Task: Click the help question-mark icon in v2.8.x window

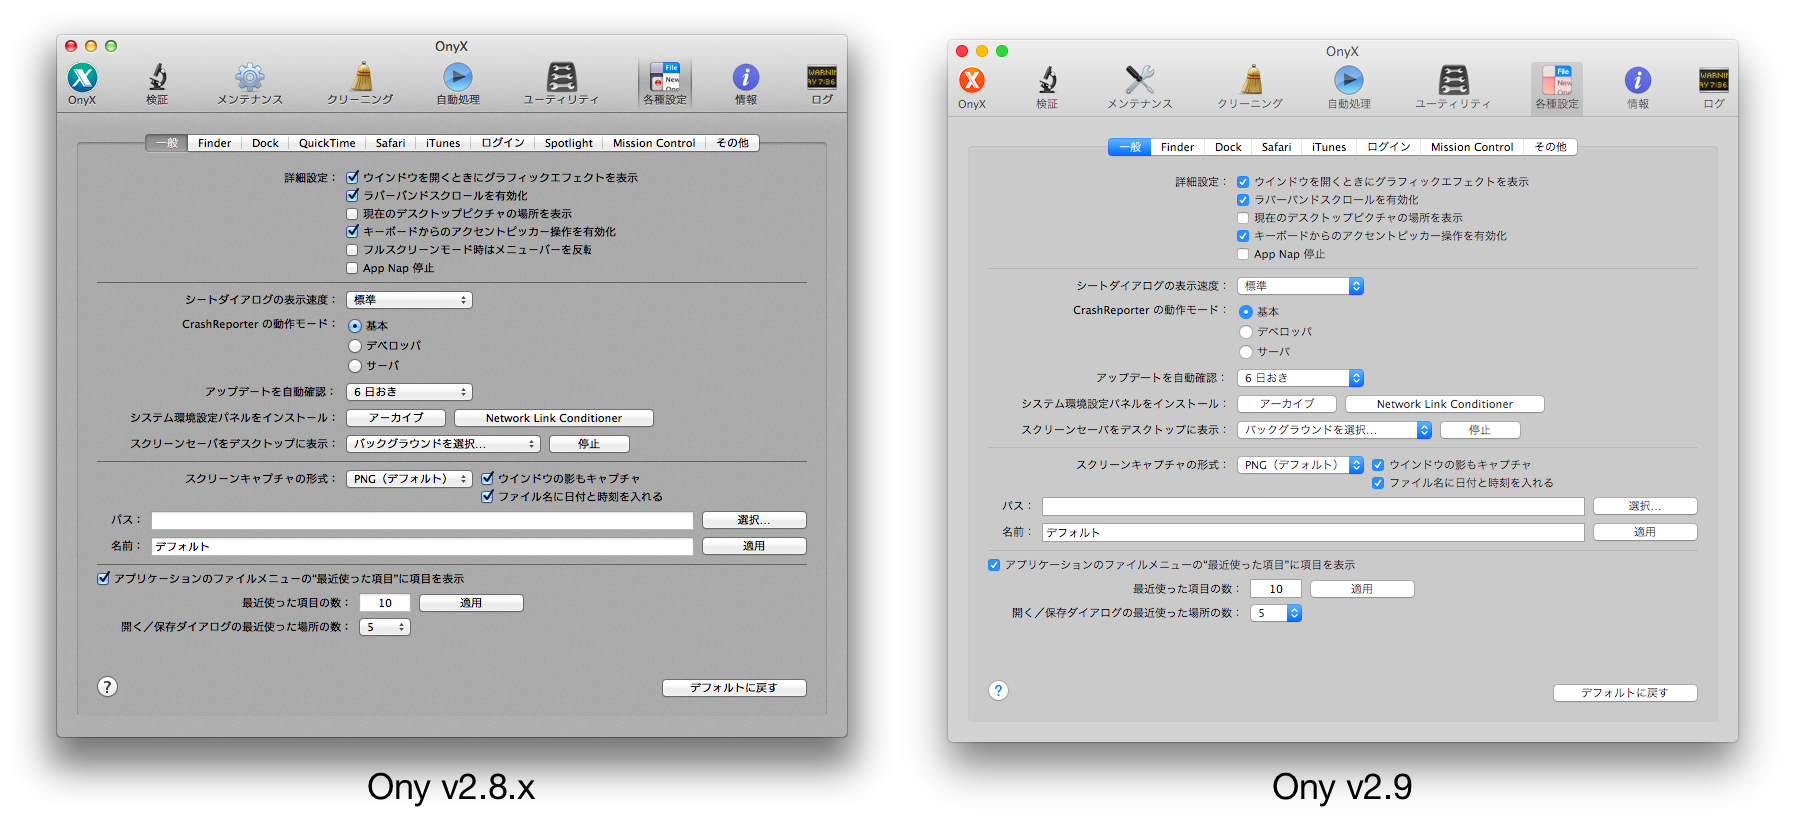Action: [x=107, y=687]
